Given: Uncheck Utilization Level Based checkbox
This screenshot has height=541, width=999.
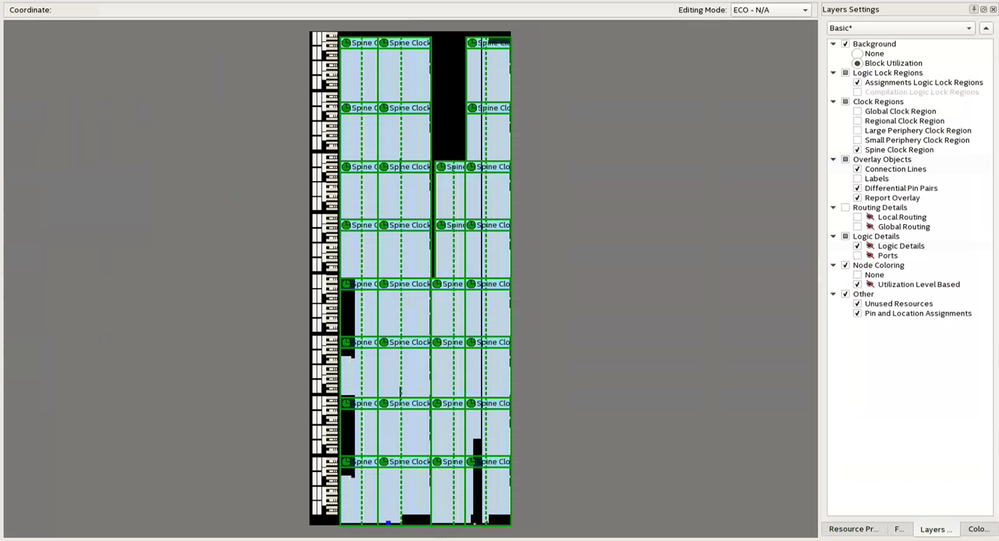Looking at the screenshot, I should click(x=858, y=284).
